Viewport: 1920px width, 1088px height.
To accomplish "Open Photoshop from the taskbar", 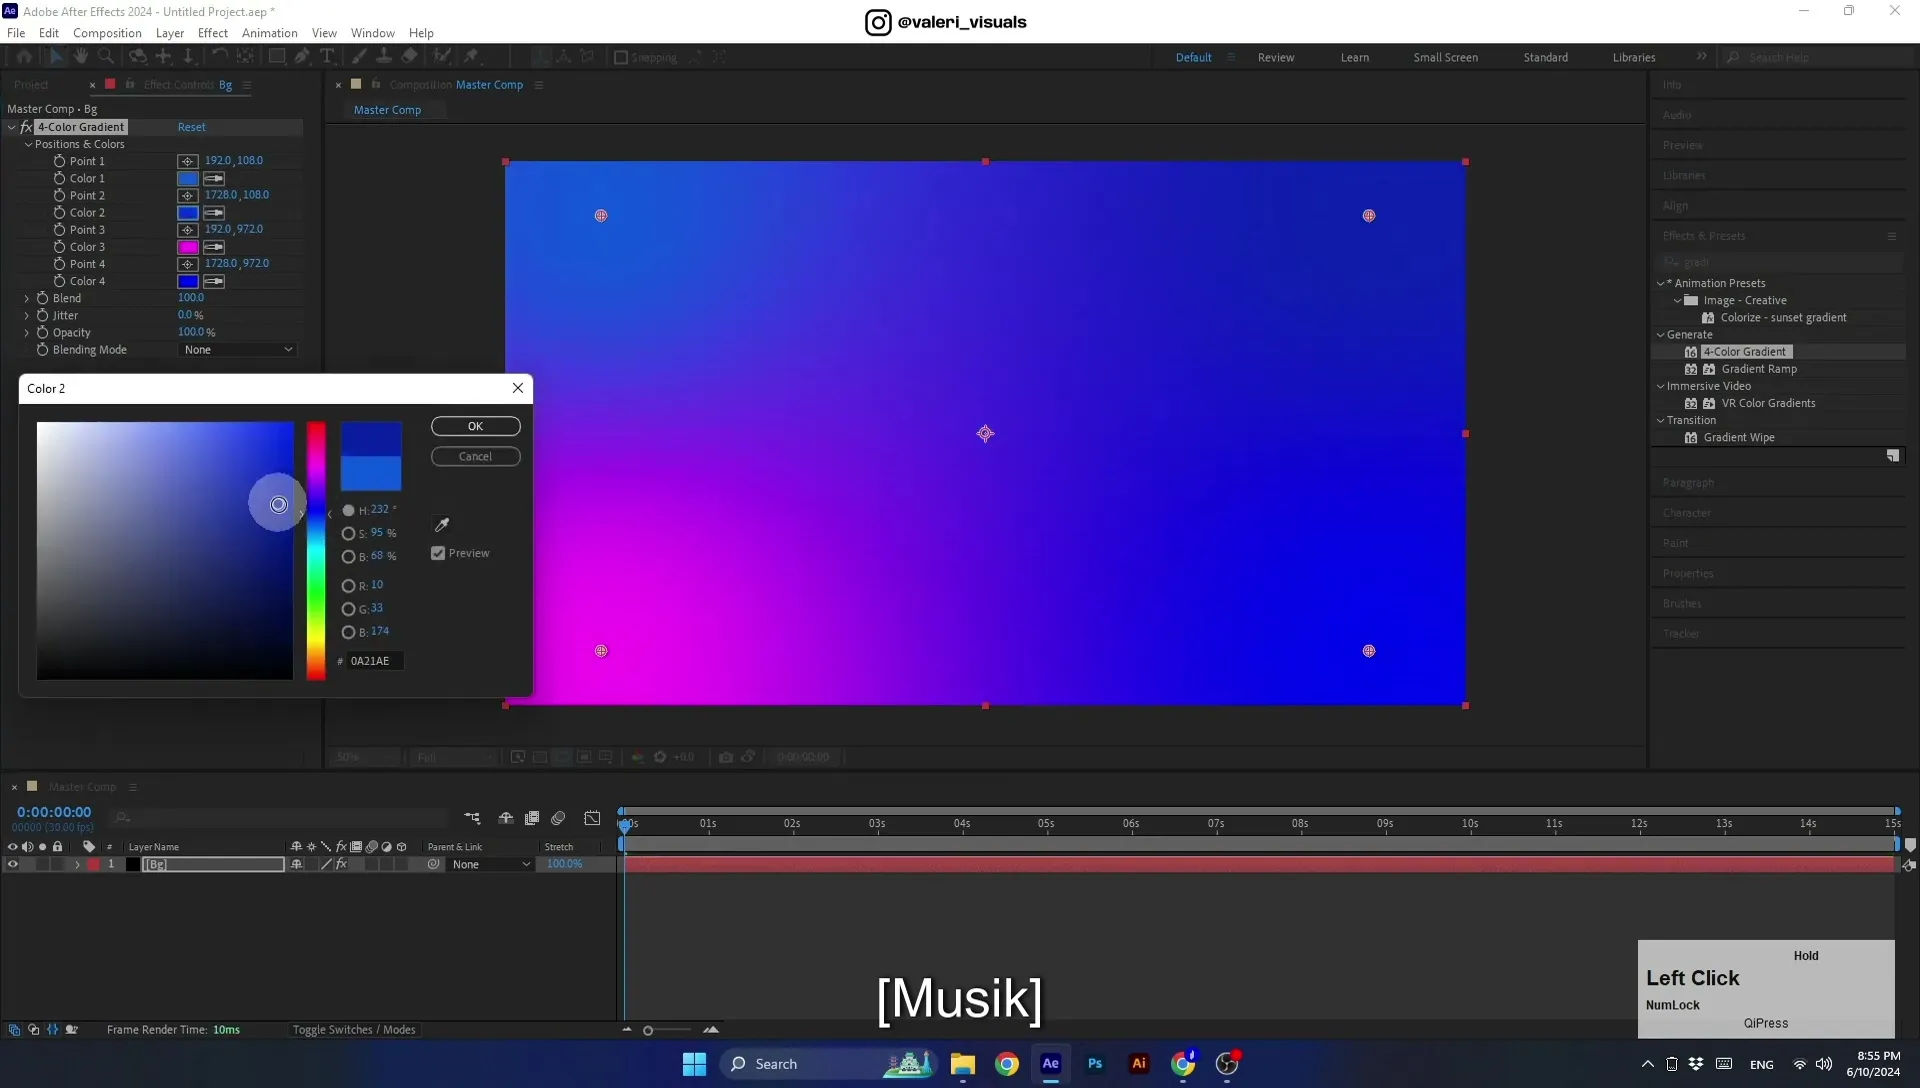I will (x=1095, y=1064).
